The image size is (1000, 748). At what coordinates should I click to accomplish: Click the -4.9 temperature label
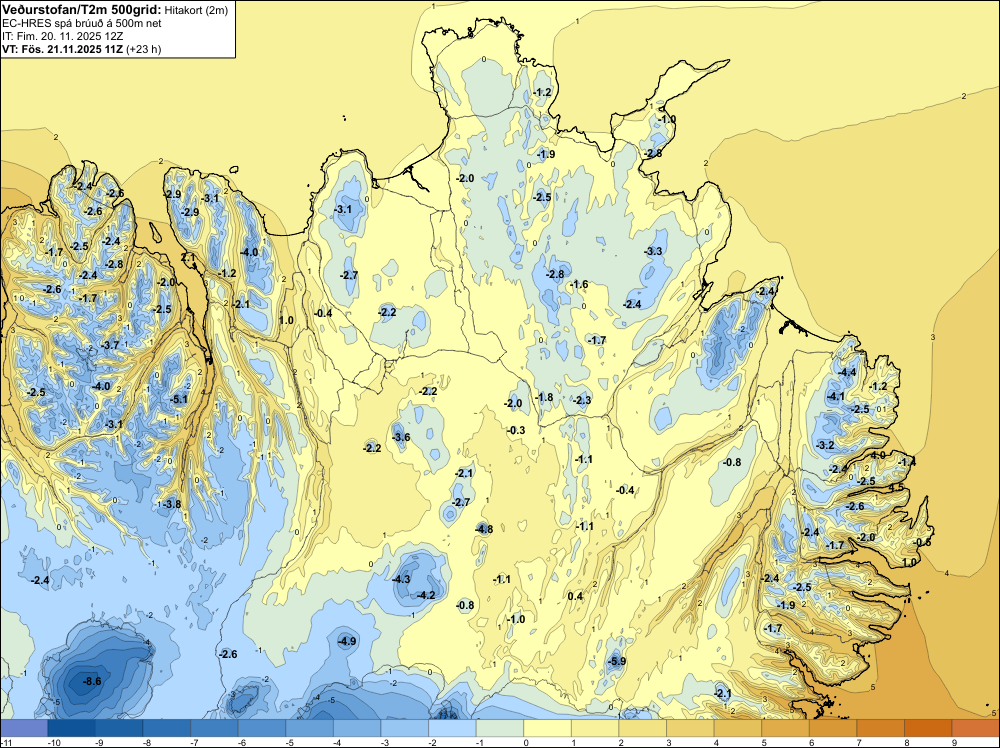coord(347,641)
